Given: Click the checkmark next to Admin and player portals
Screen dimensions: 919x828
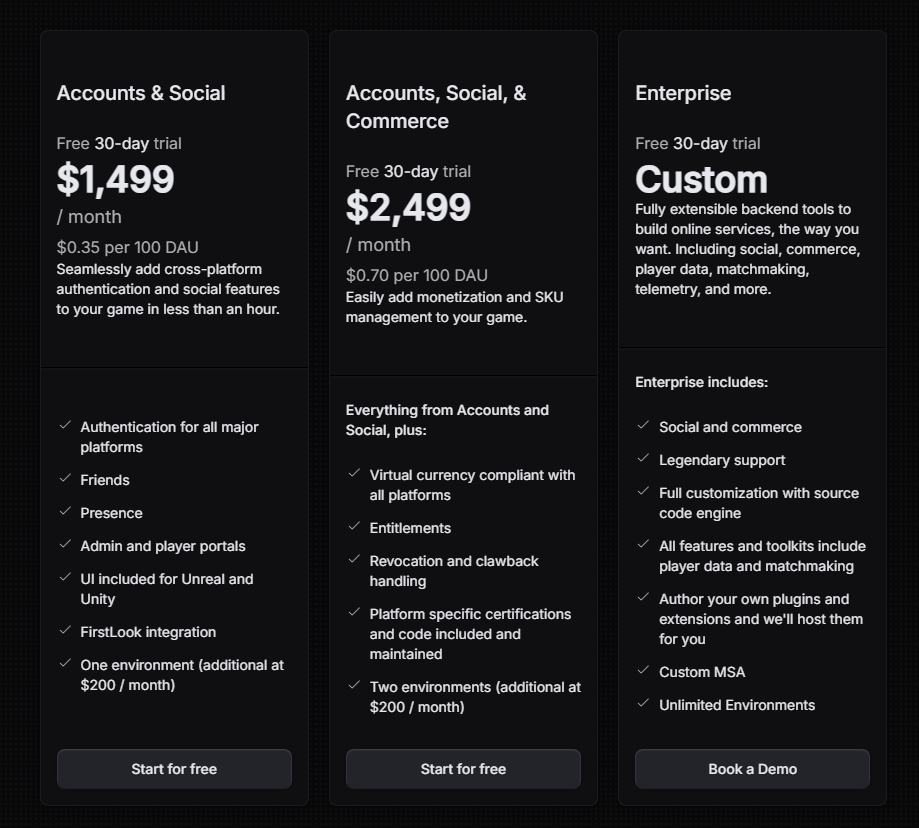Looking at the screenshot, I should click(64, 545).
